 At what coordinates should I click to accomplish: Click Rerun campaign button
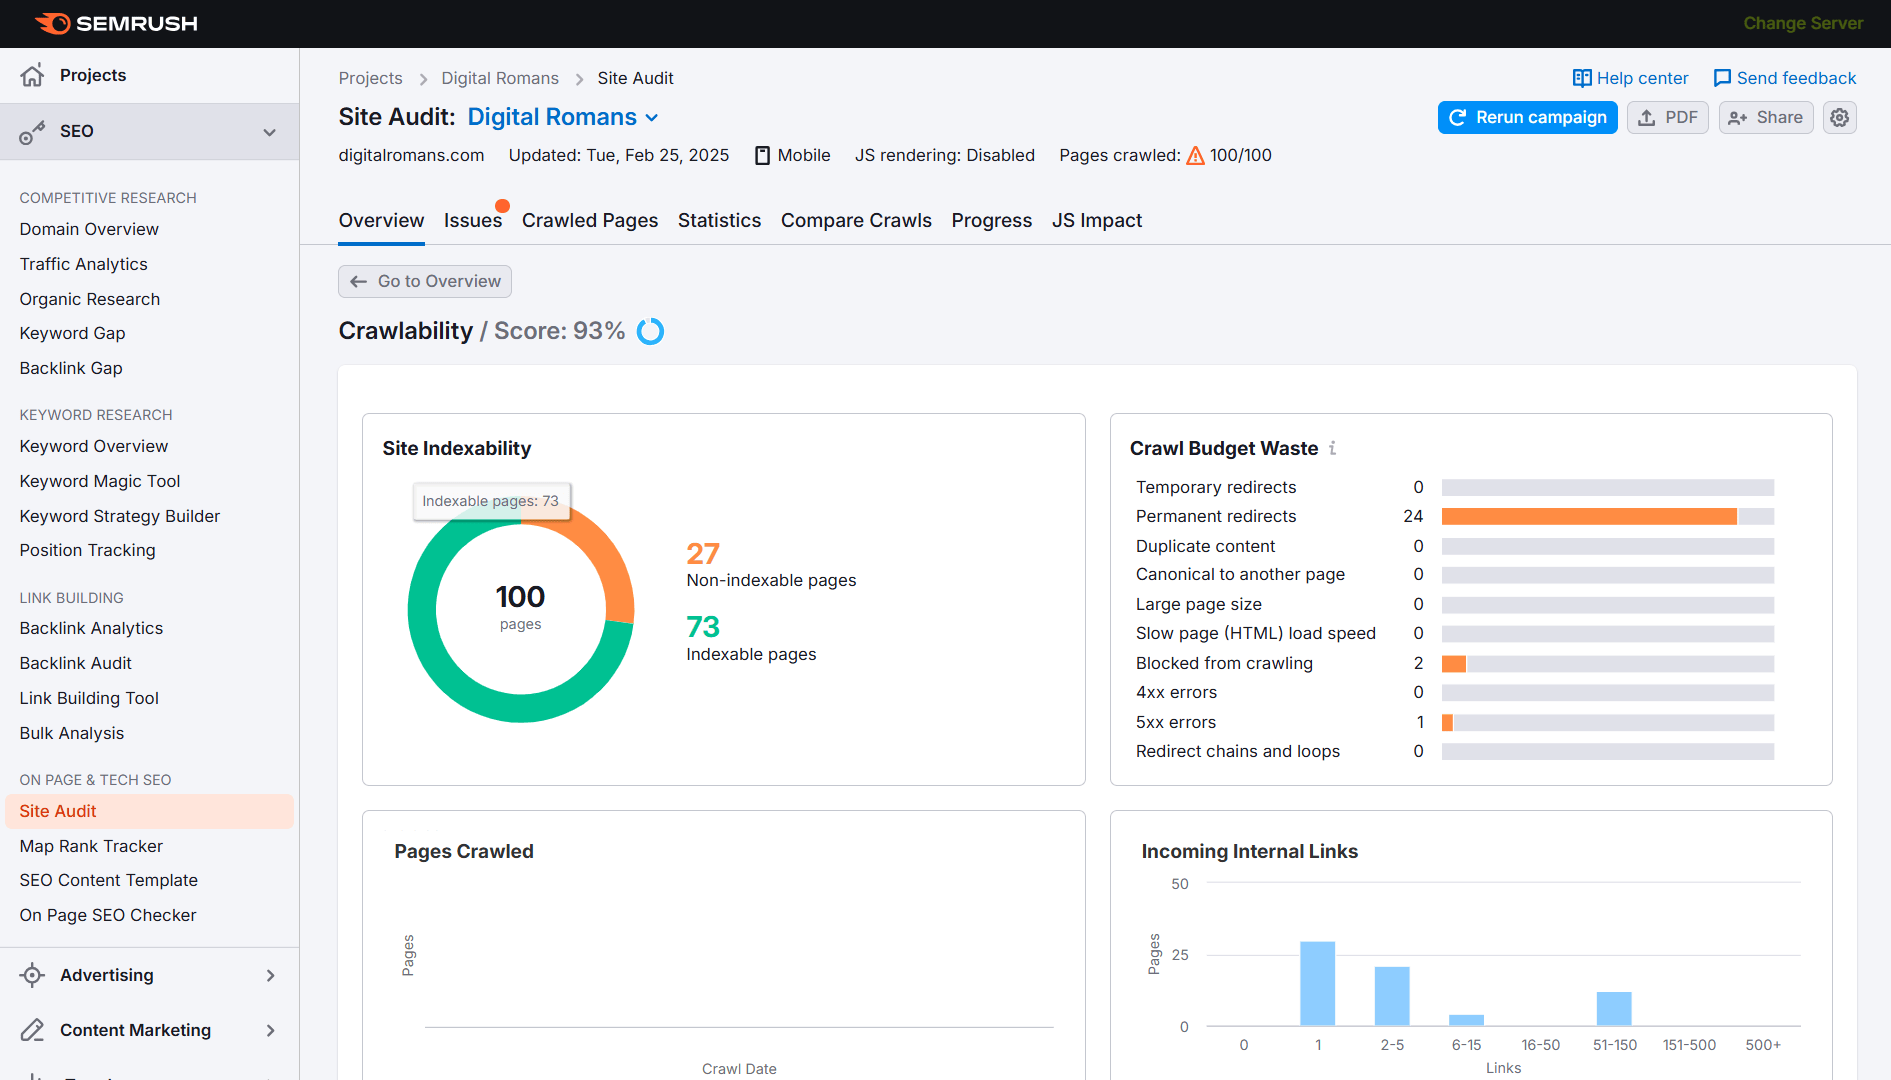tap(1527, 117)
